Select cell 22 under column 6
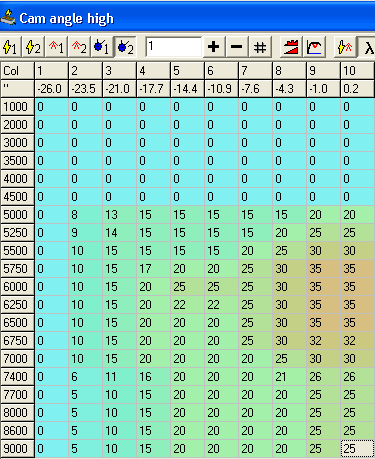This screenshot has height=459, width=375. pyautogui.click(x=222, y=305)
